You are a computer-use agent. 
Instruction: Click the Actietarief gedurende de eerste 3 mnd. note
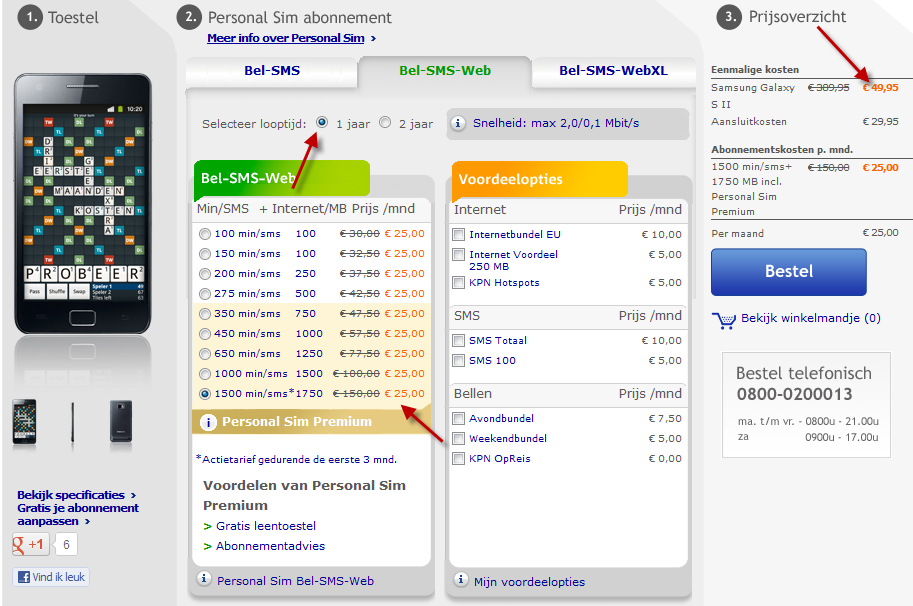pyautogui.click(x=296, y=459)
